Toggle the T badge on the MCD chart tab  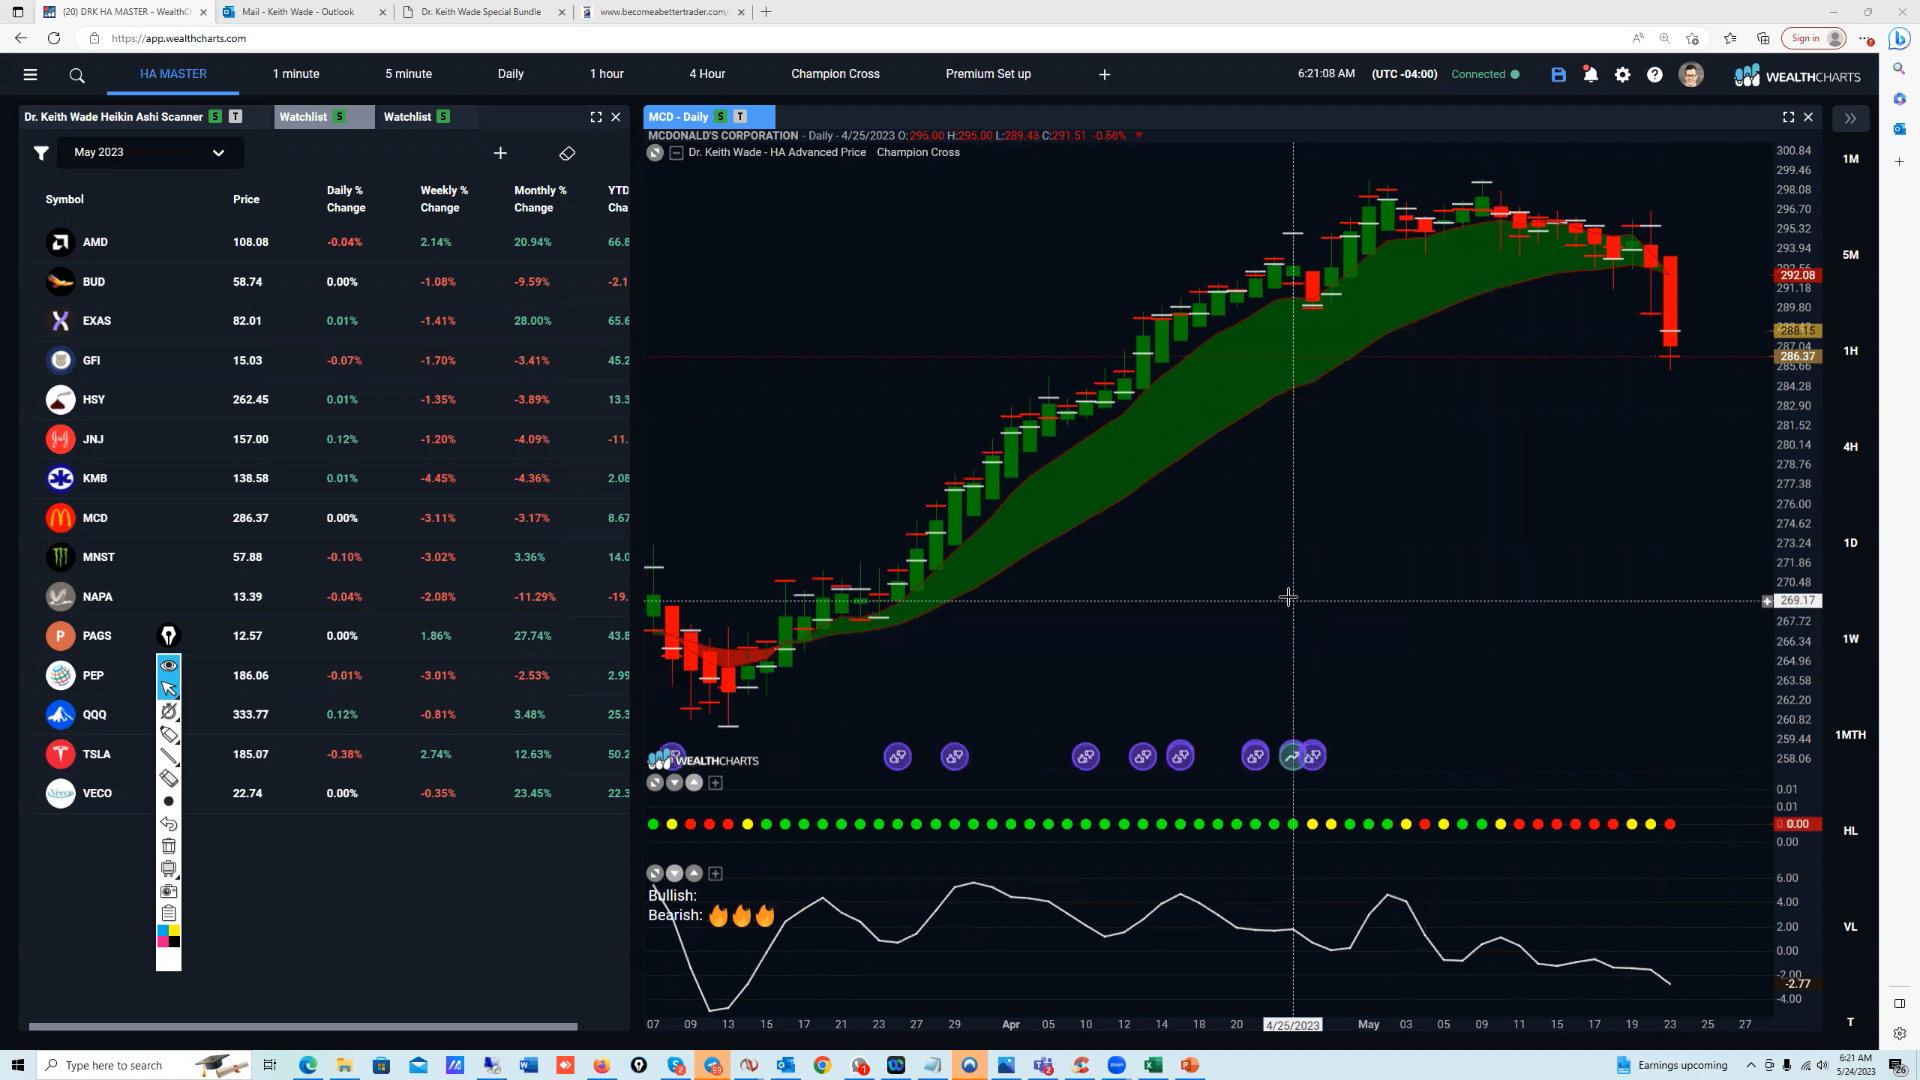(x=740, y=117)
